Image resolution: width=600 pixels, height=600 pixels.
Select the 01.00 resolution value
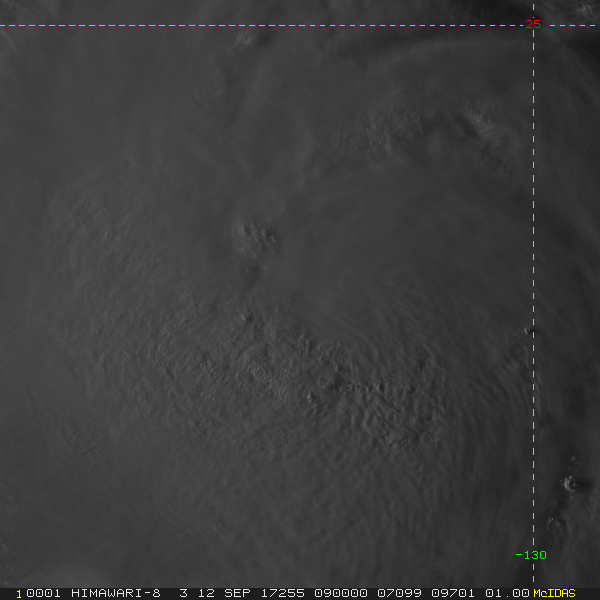pyautogui.click(x=507, y=593)
